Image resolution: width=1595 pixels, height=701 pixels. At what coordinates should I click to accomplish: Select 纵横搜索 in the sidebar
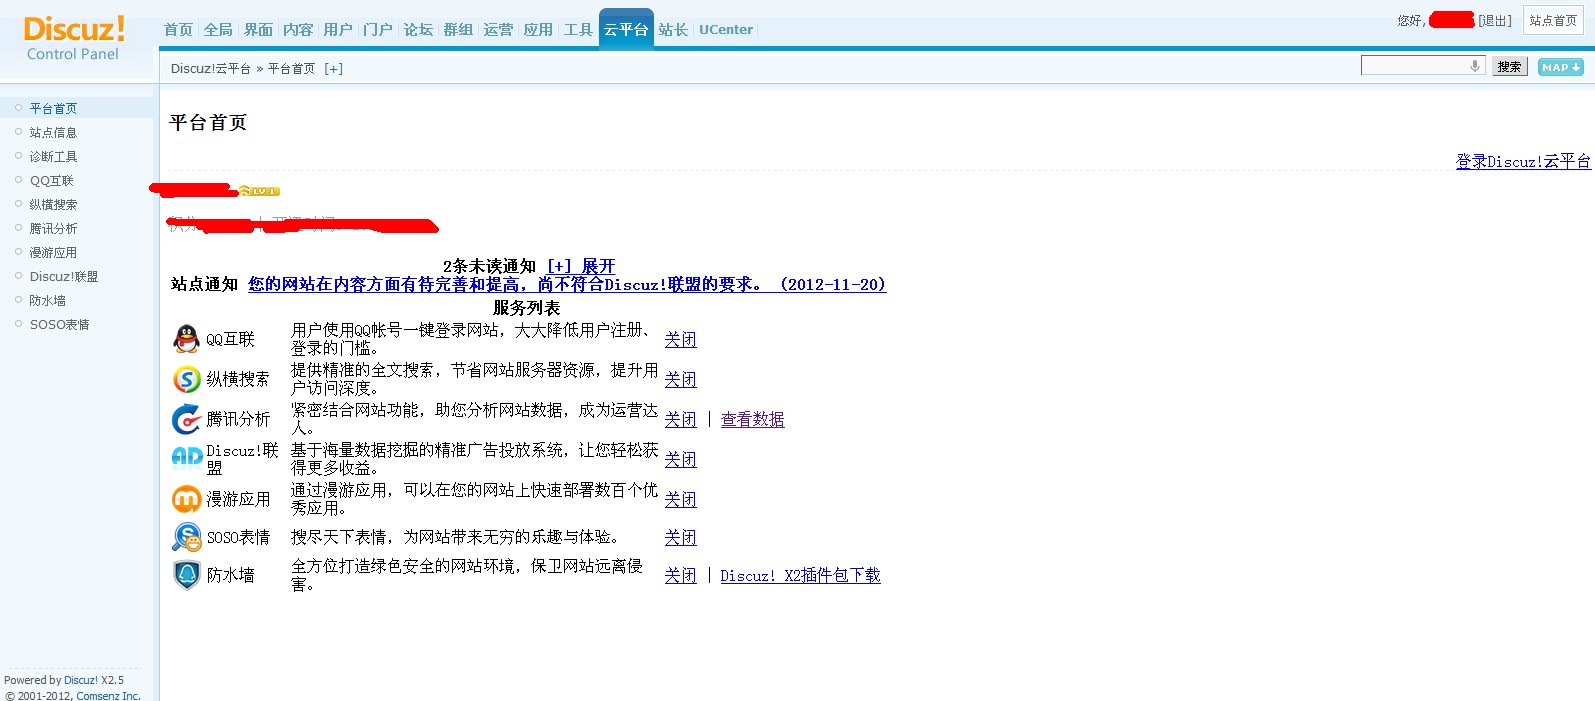click(x=53, y=204)
